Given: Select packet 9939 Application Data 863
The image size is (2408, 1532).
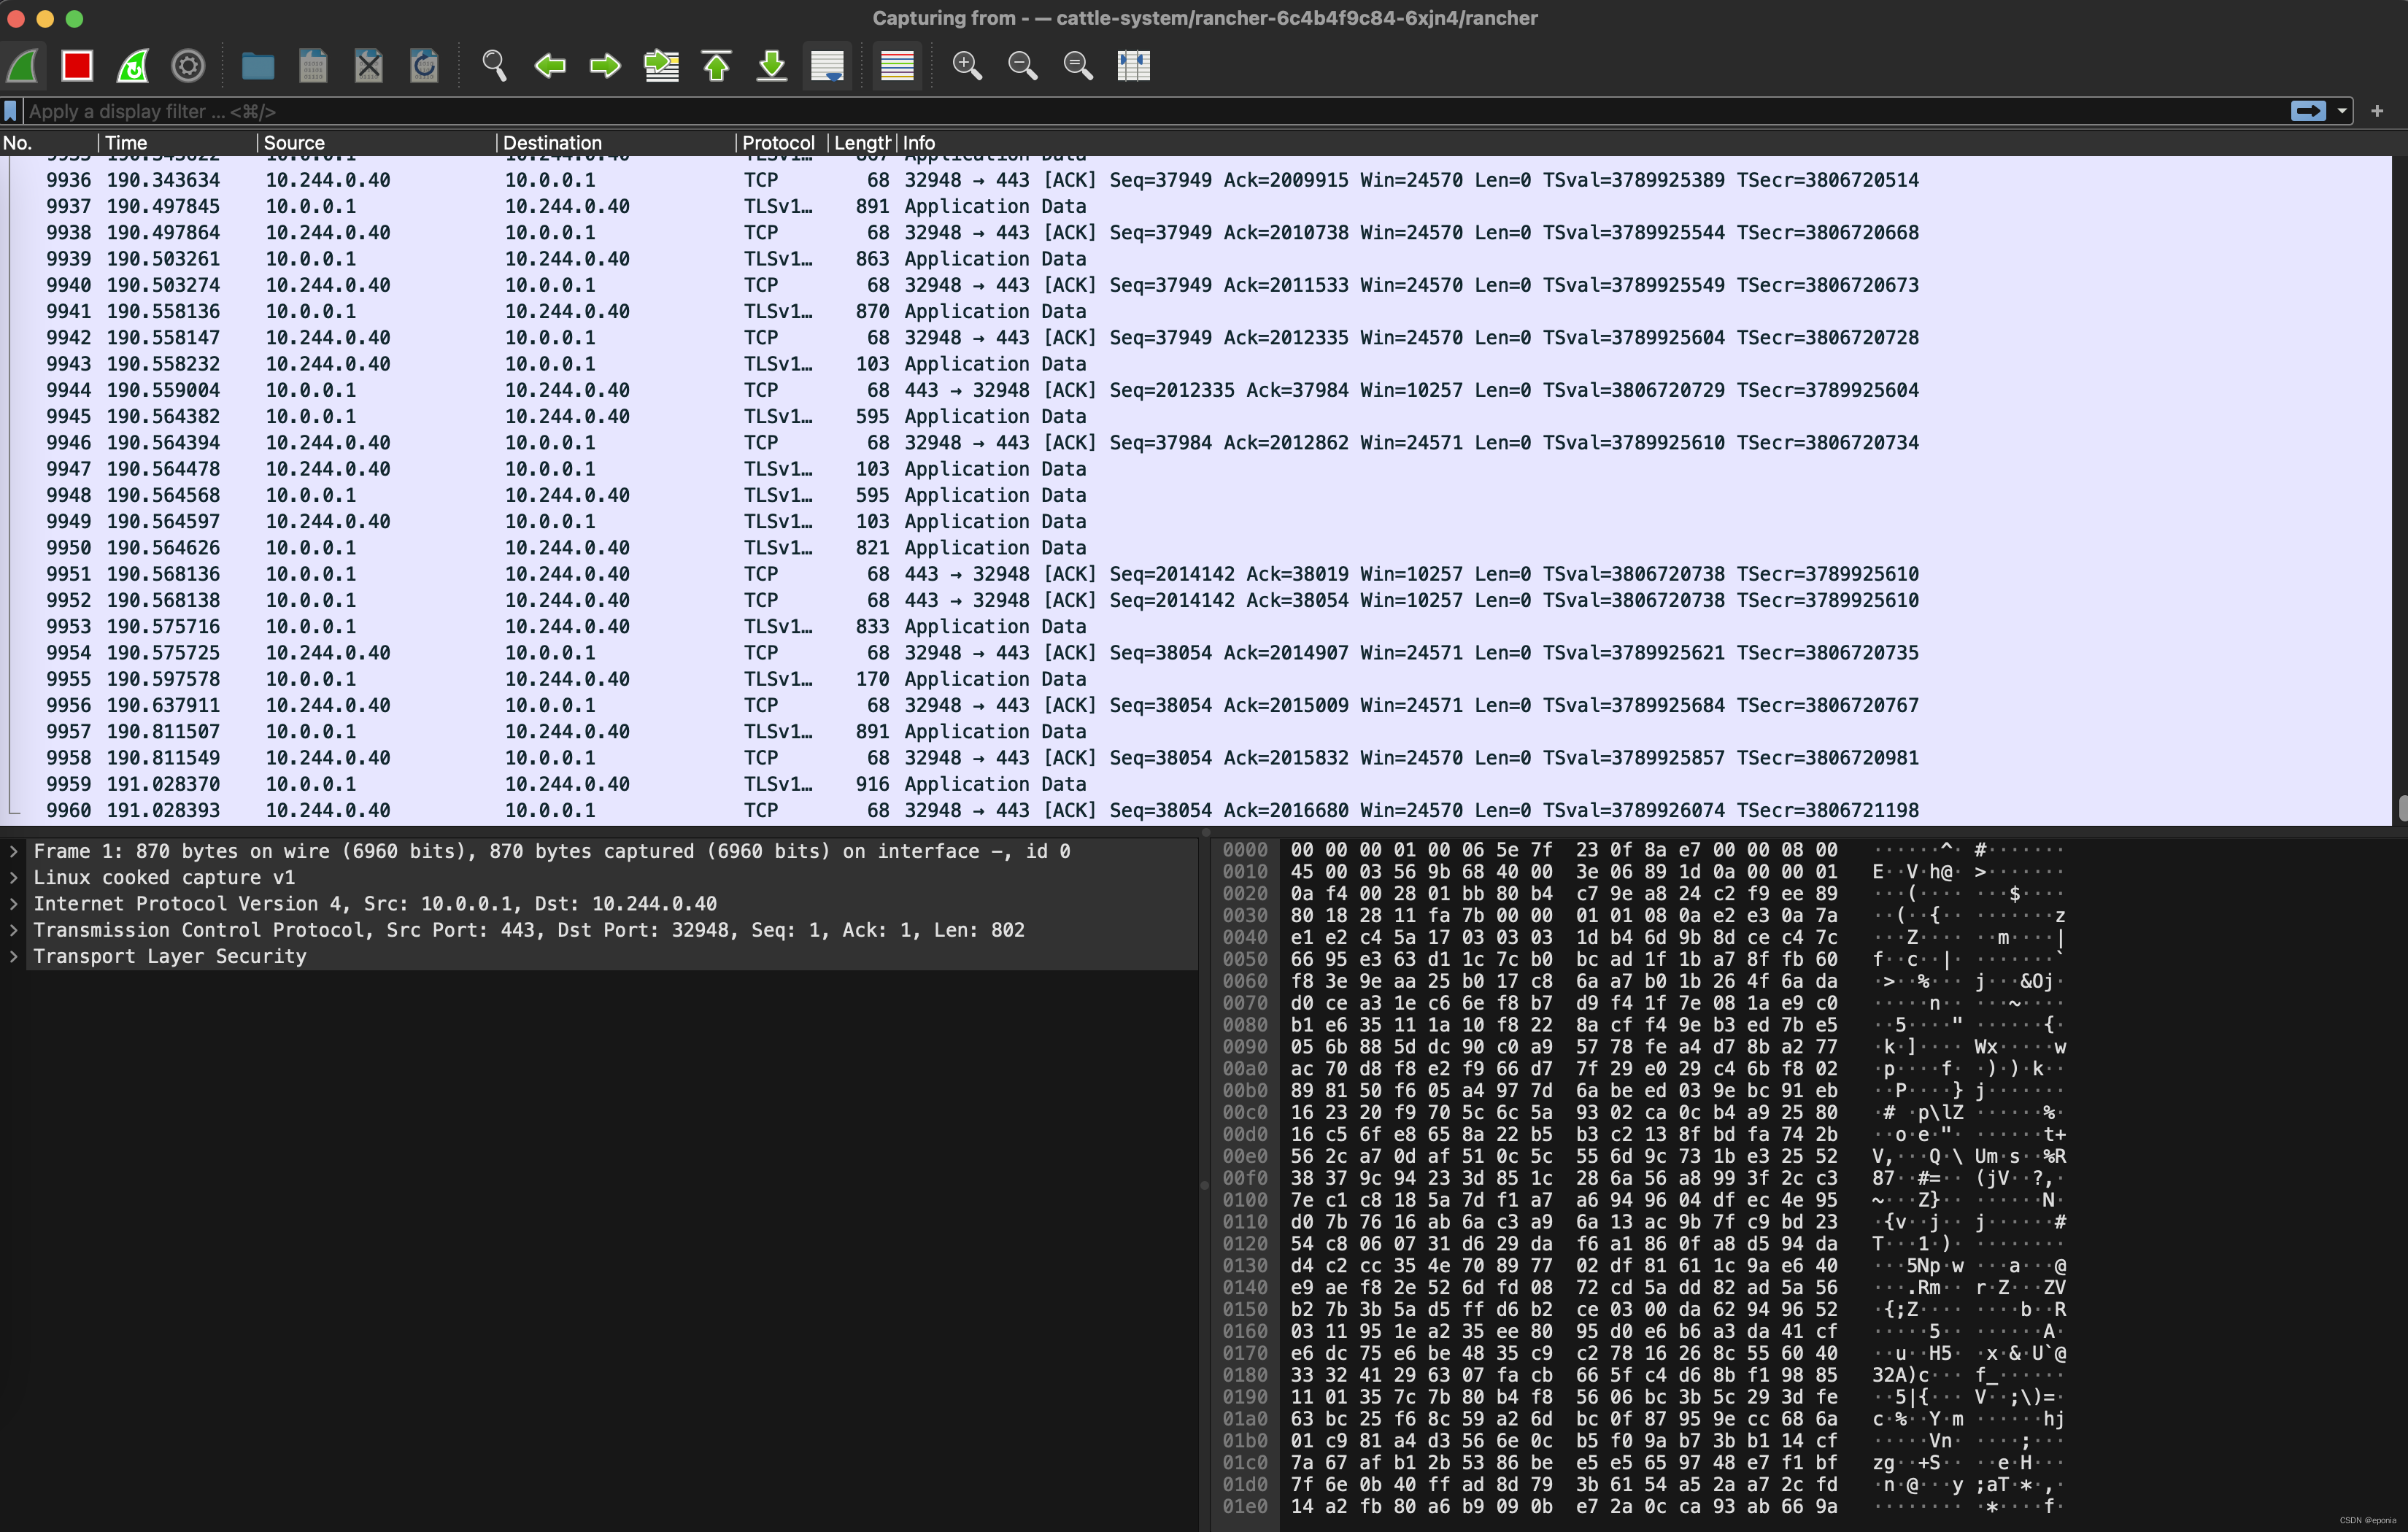Looking at the screenshot, I should [1195, 259].
